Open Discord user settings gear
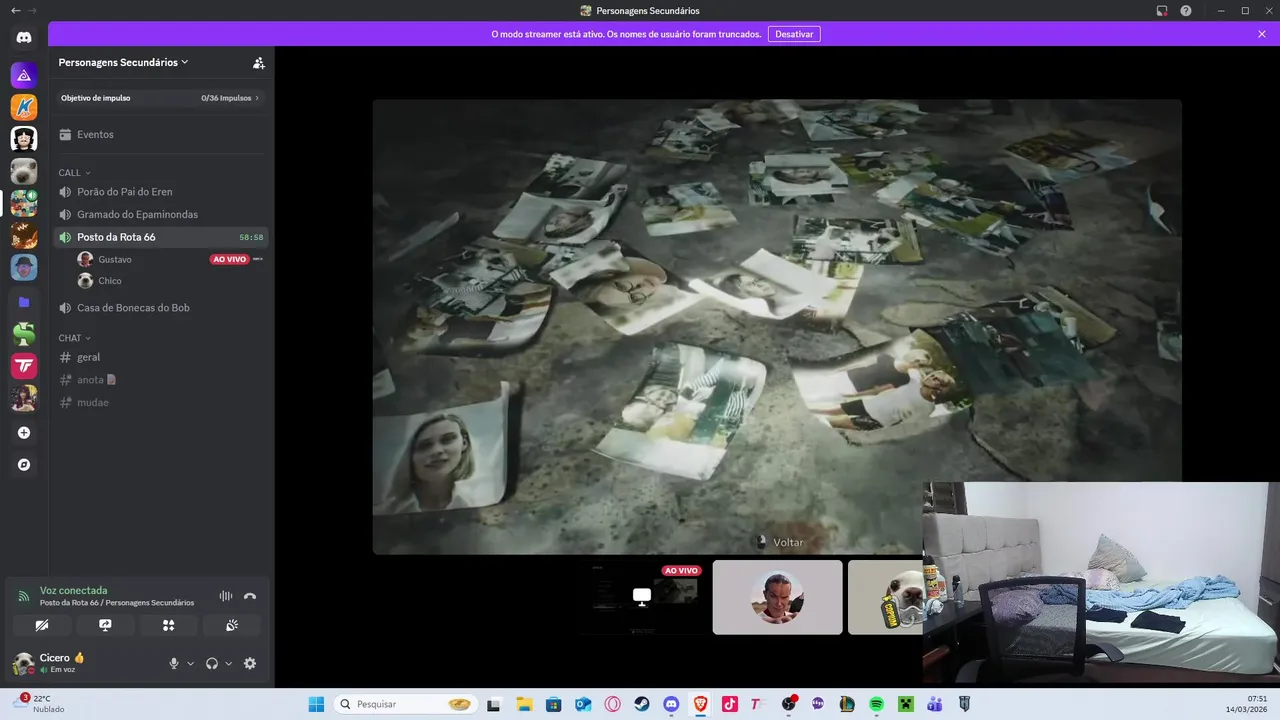This screenshot has height=720, width=1280. (x=250, y=663)
